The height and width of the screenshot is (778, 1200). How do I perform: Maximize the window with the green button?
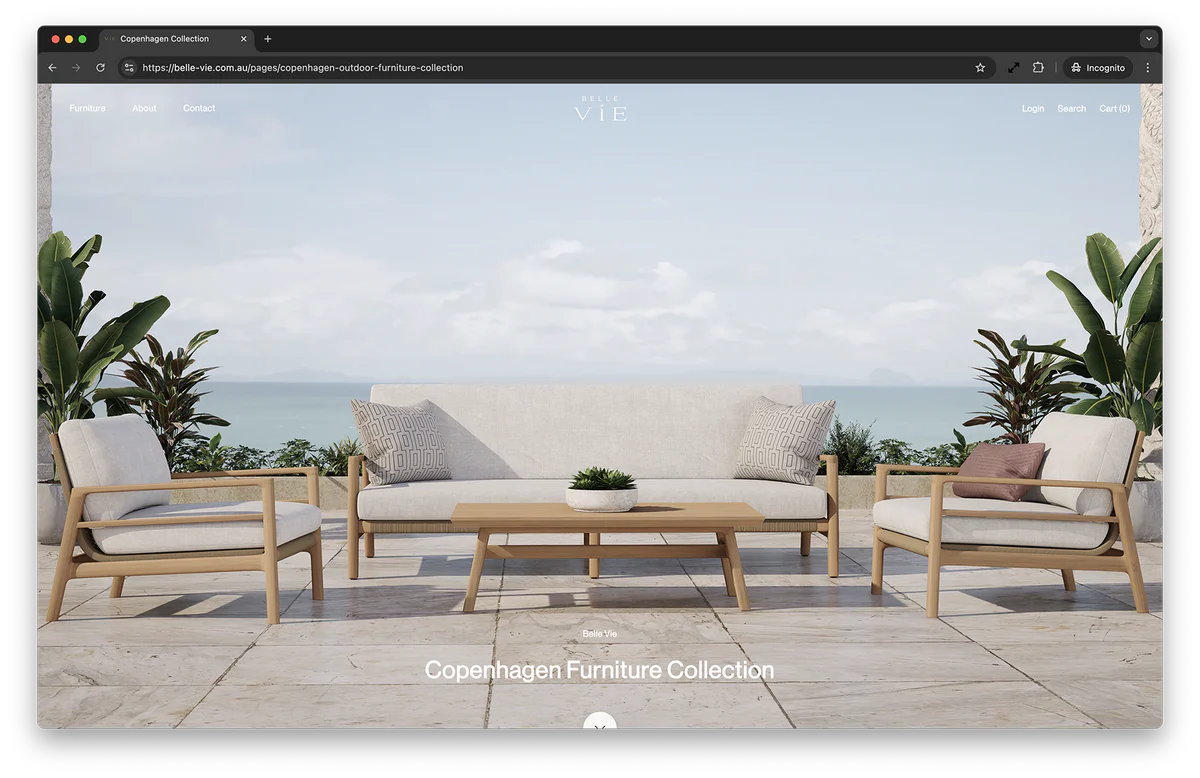click(82, 39)
